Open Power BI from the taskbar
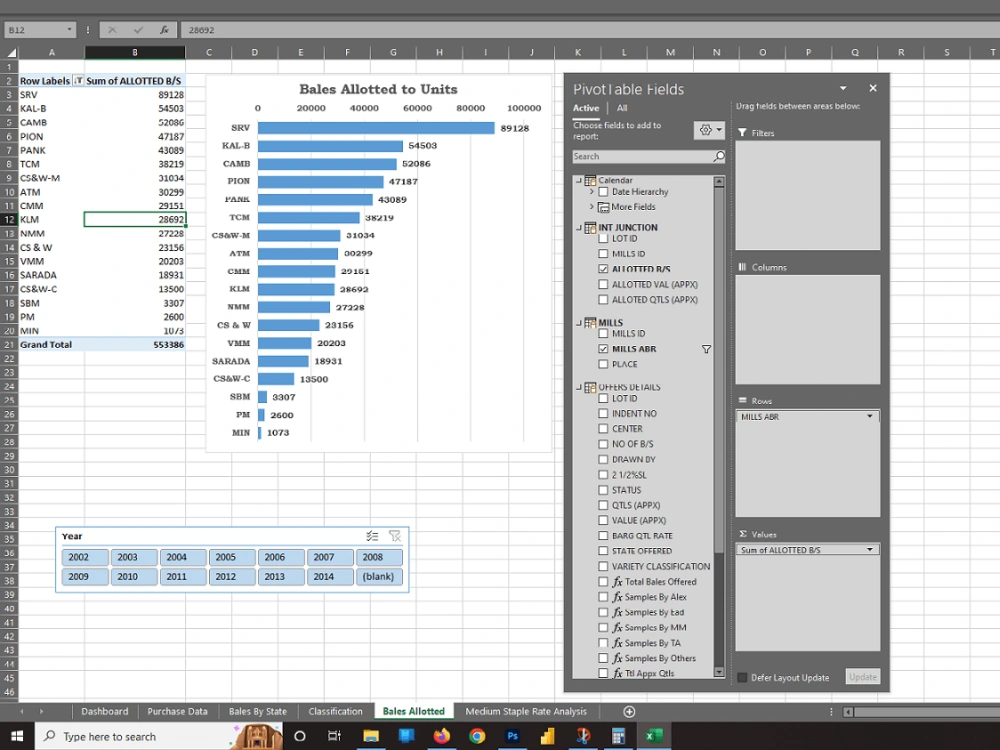Screen dimensions: 1000x750 pyautogui.click(x=547, y=736)
